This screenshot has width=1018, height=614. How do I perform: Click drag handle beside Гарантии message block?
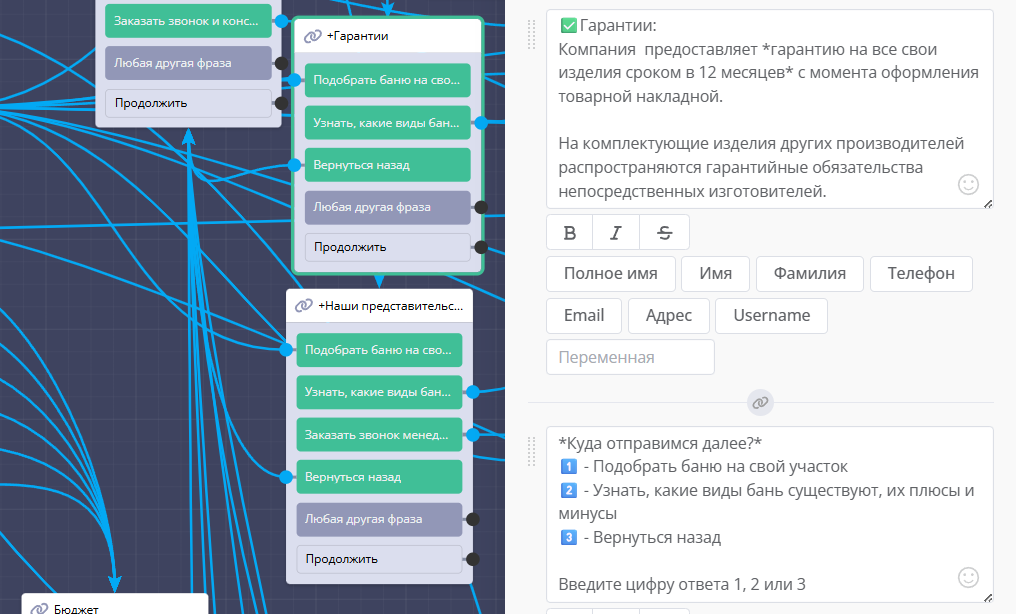[532, 34]
